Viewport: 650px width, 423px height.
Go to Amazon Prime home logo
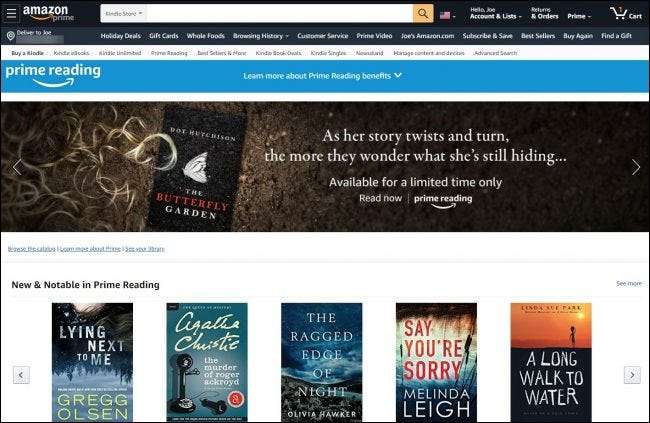click(48, 13)
